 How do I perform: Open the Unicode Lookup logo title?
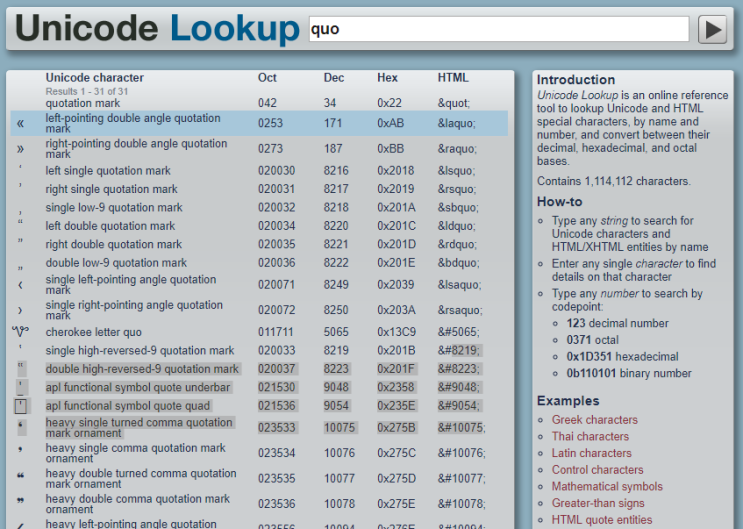pos(157,28)
